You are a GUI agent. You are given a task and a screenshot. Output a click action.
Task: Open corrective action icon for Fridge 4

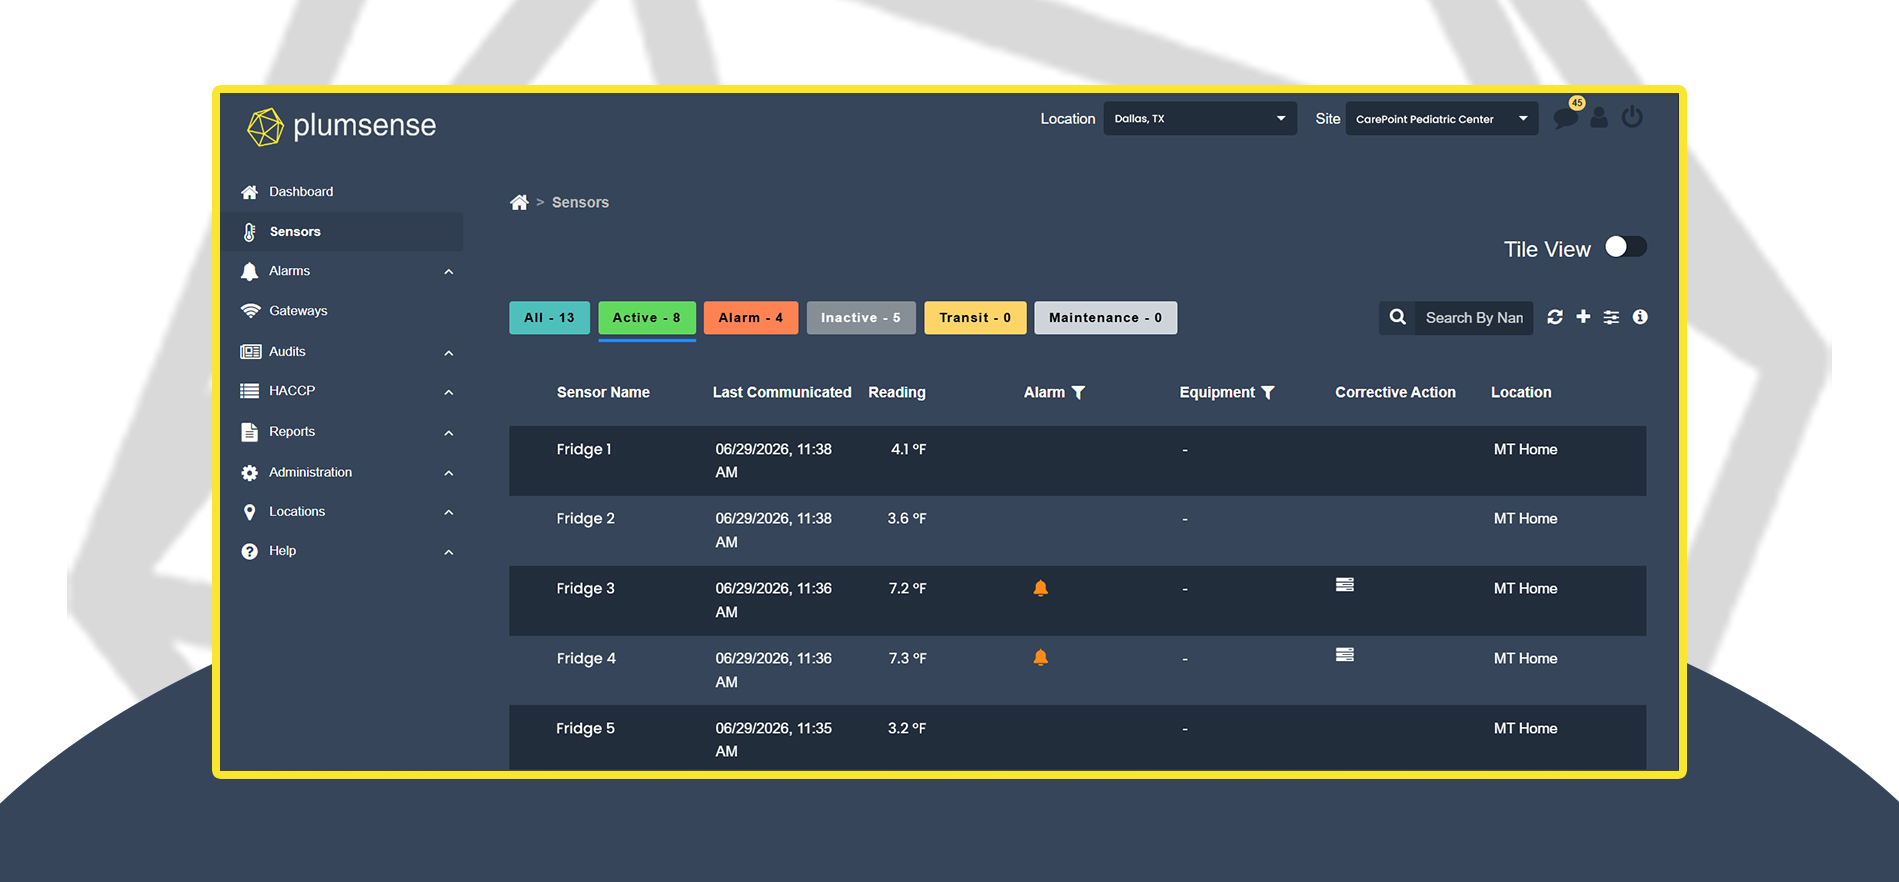(1345, 655)
